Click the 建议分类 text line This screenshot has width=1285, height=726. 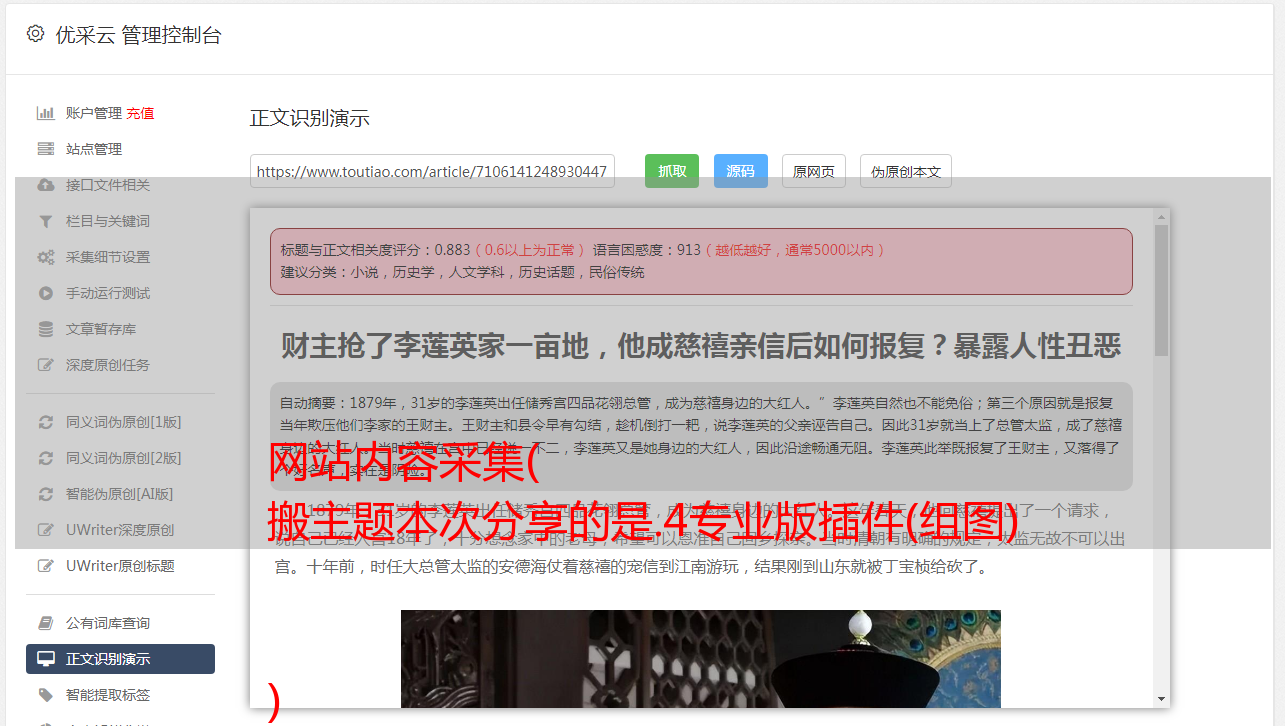tap(462, 272)
